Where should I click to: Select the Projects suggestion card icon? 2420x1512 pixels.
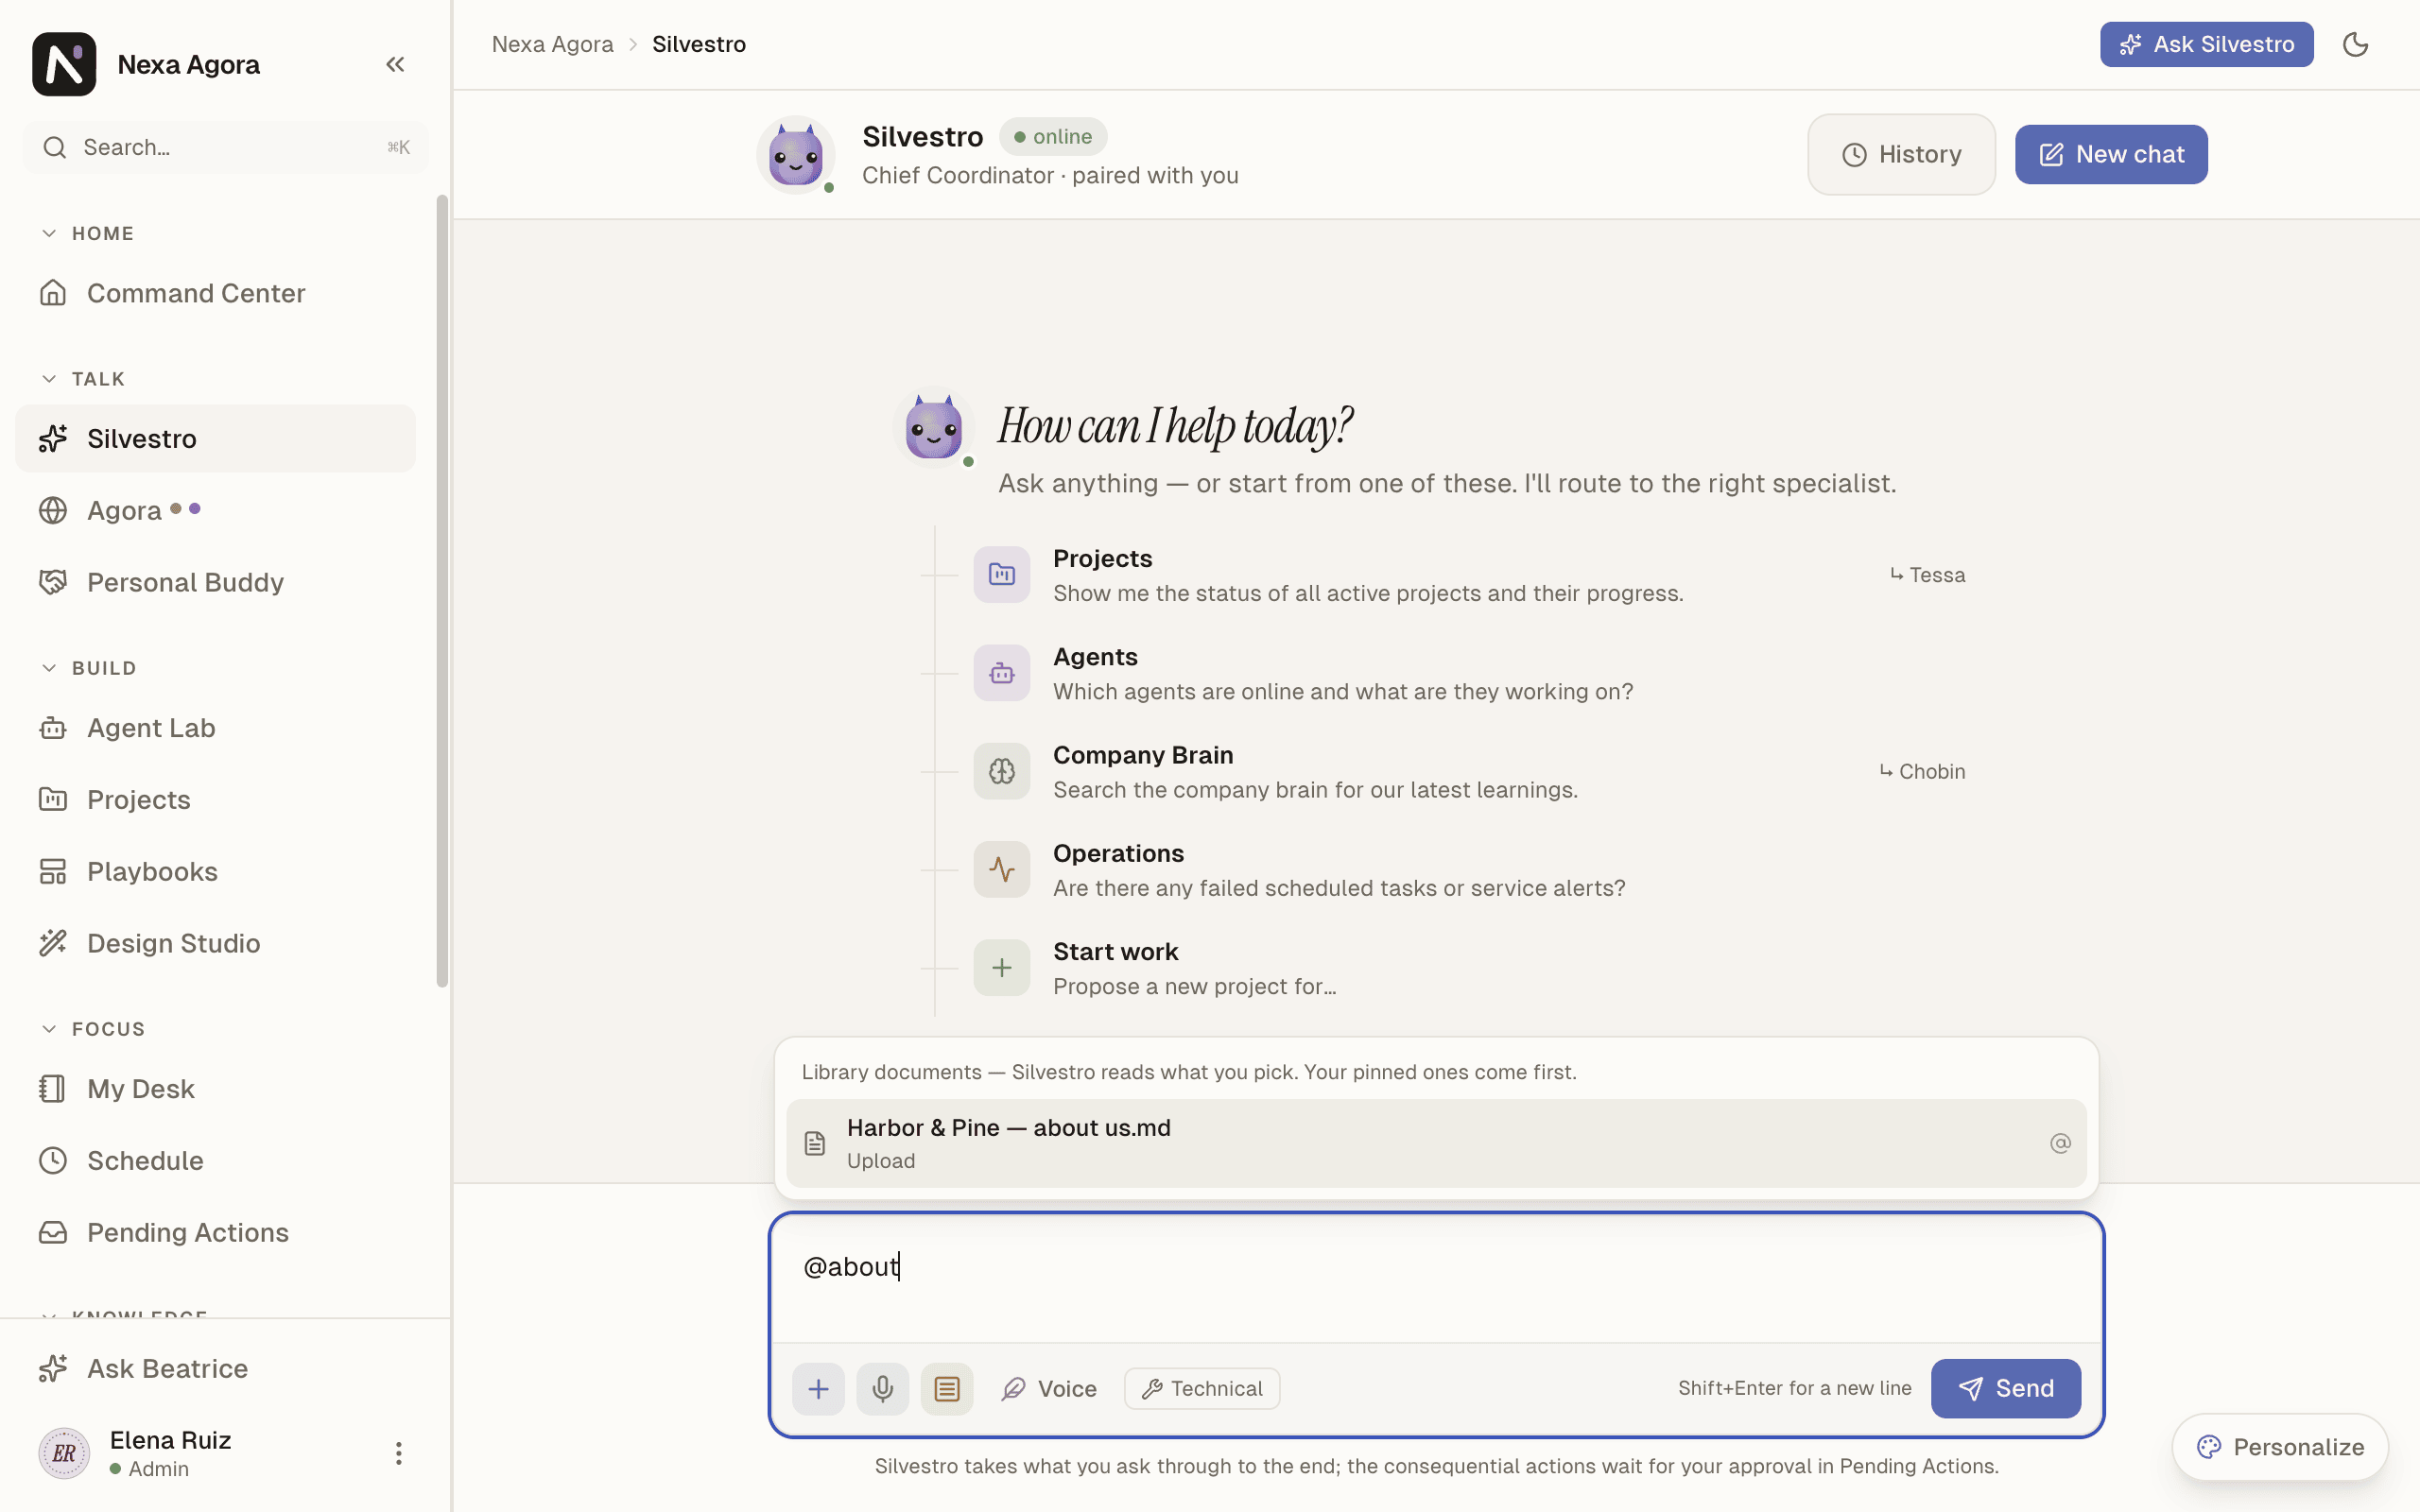pos(1001,574)
